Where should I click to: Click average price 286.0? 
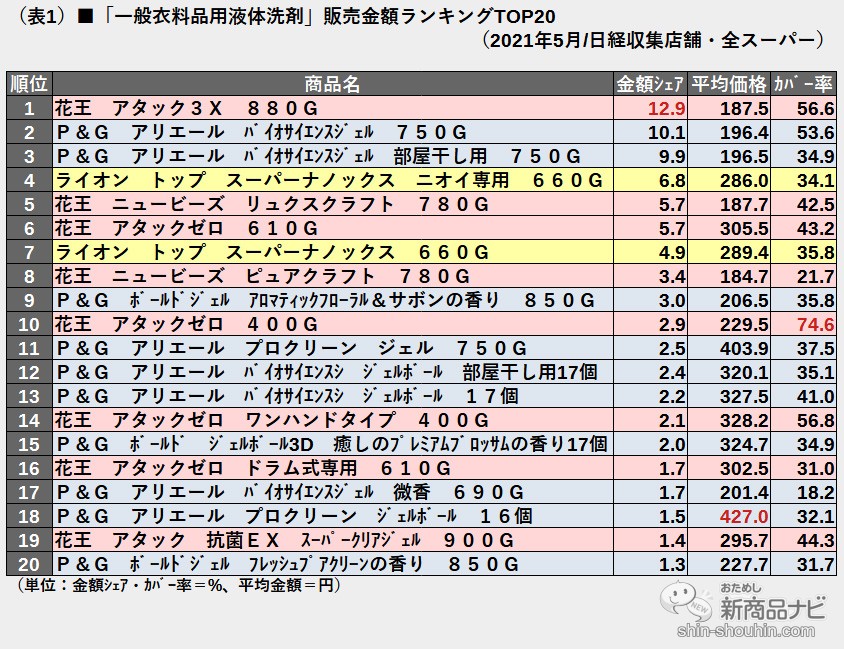pyautogui.click(x=744, y=181)
